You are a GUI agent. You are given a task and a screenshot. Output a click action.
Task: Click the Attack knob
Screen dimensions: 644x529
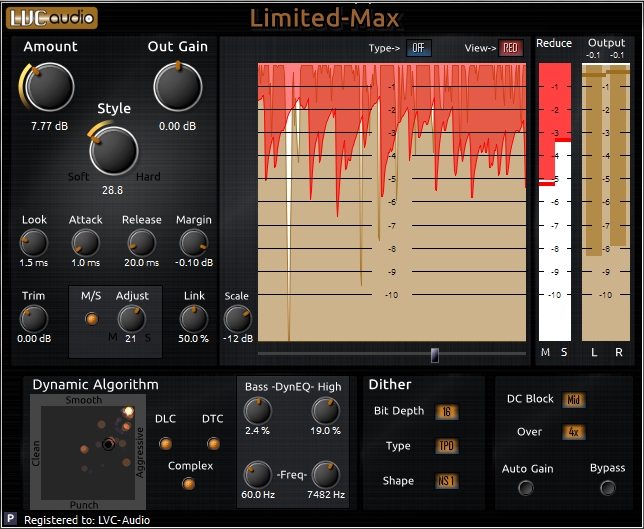pyautogui.click(x=86, y=242)
